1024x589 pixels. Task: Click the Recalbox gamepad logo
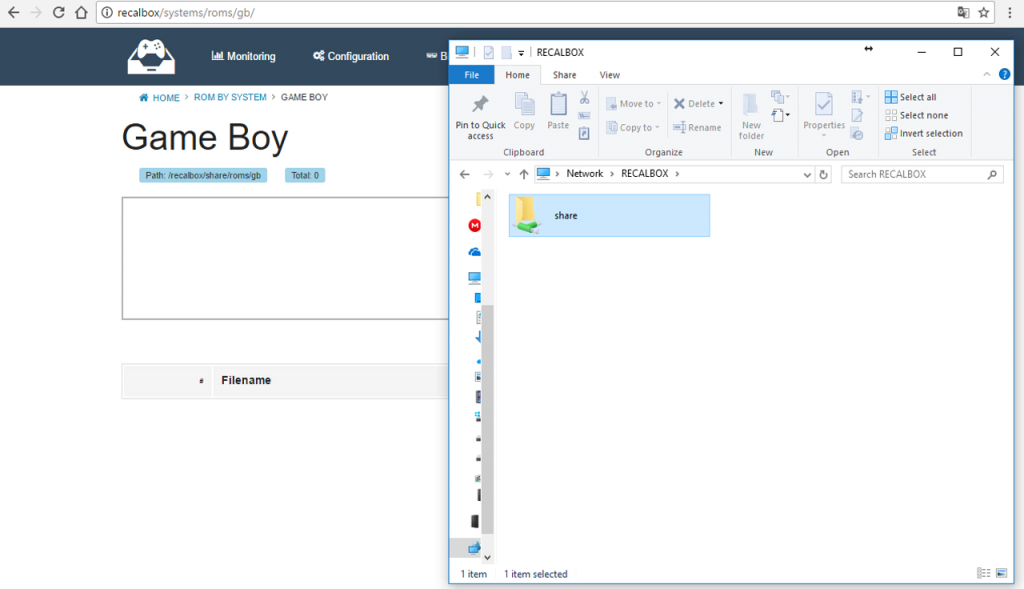(x=151, y=56)
